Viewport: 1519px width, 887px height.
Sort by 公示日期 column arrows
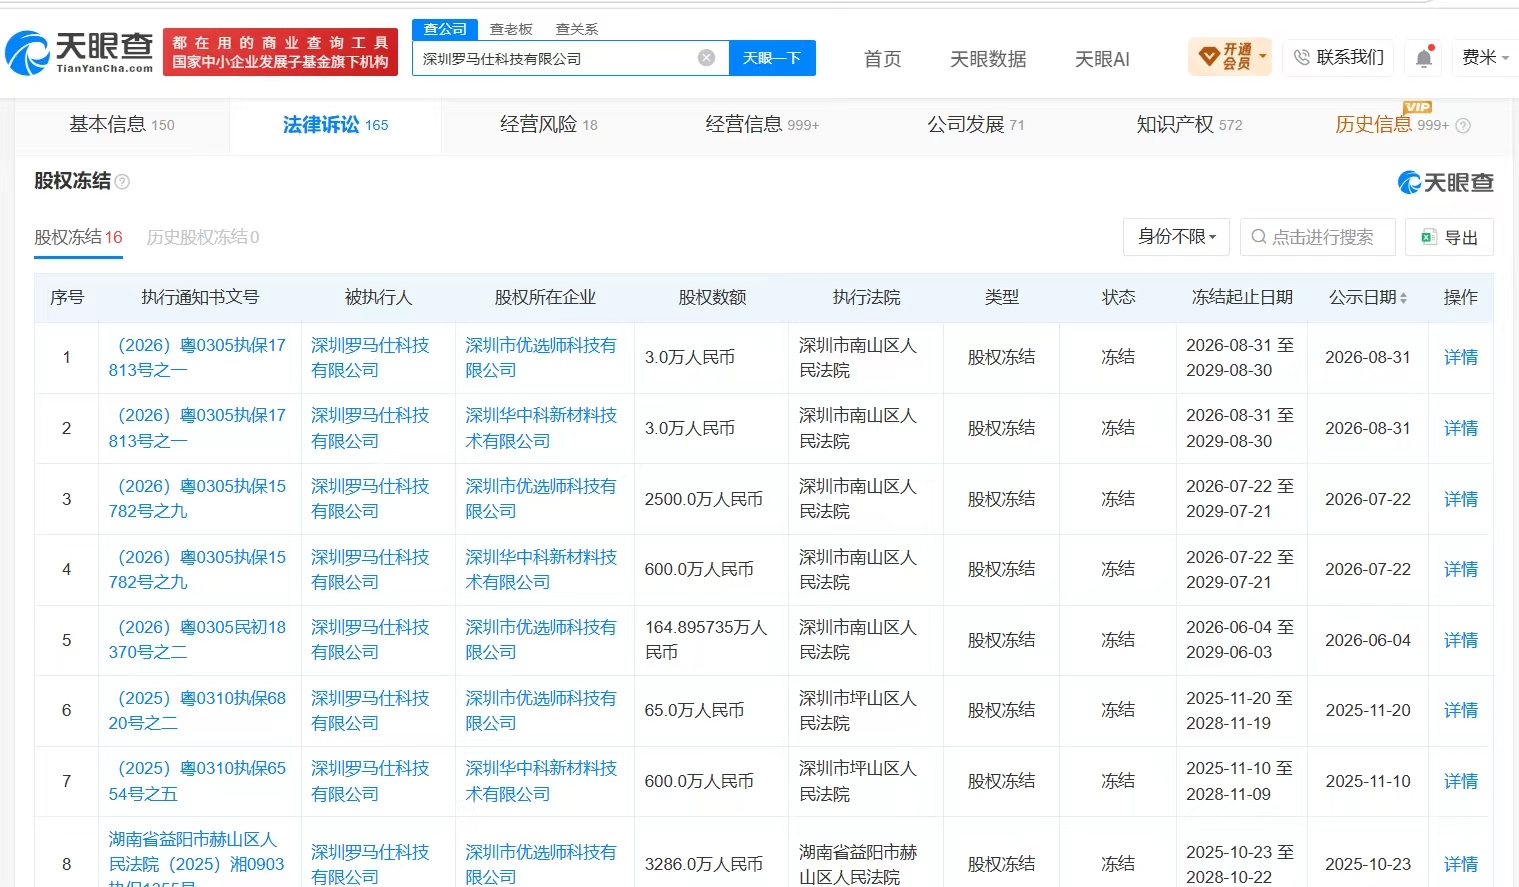tap(1403, 298)
